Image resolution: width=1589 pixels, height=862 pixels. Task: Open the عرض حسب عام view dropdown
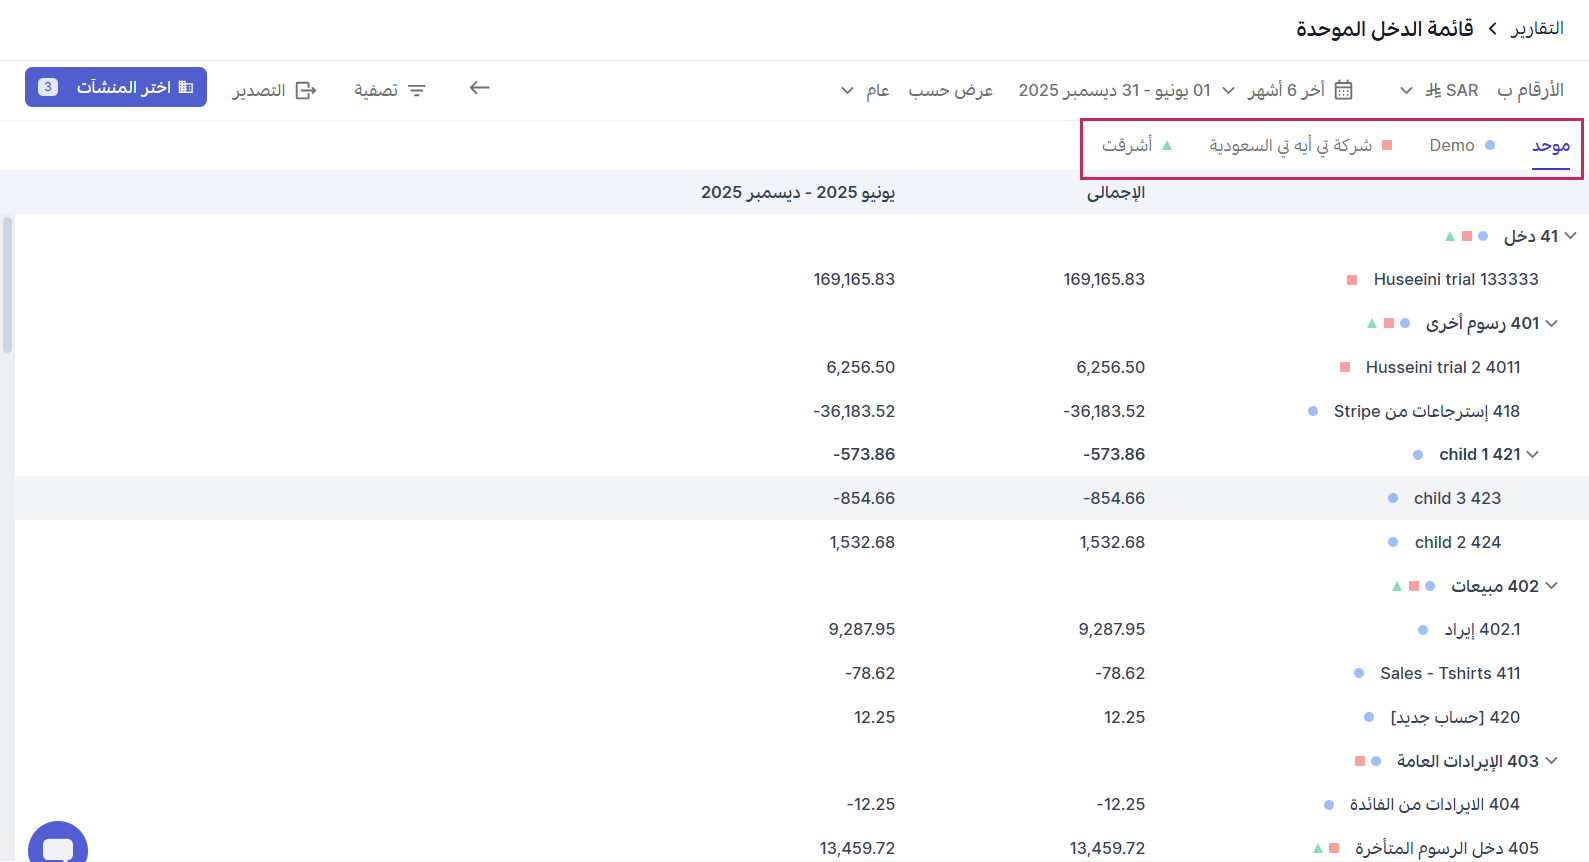[864, 90]
